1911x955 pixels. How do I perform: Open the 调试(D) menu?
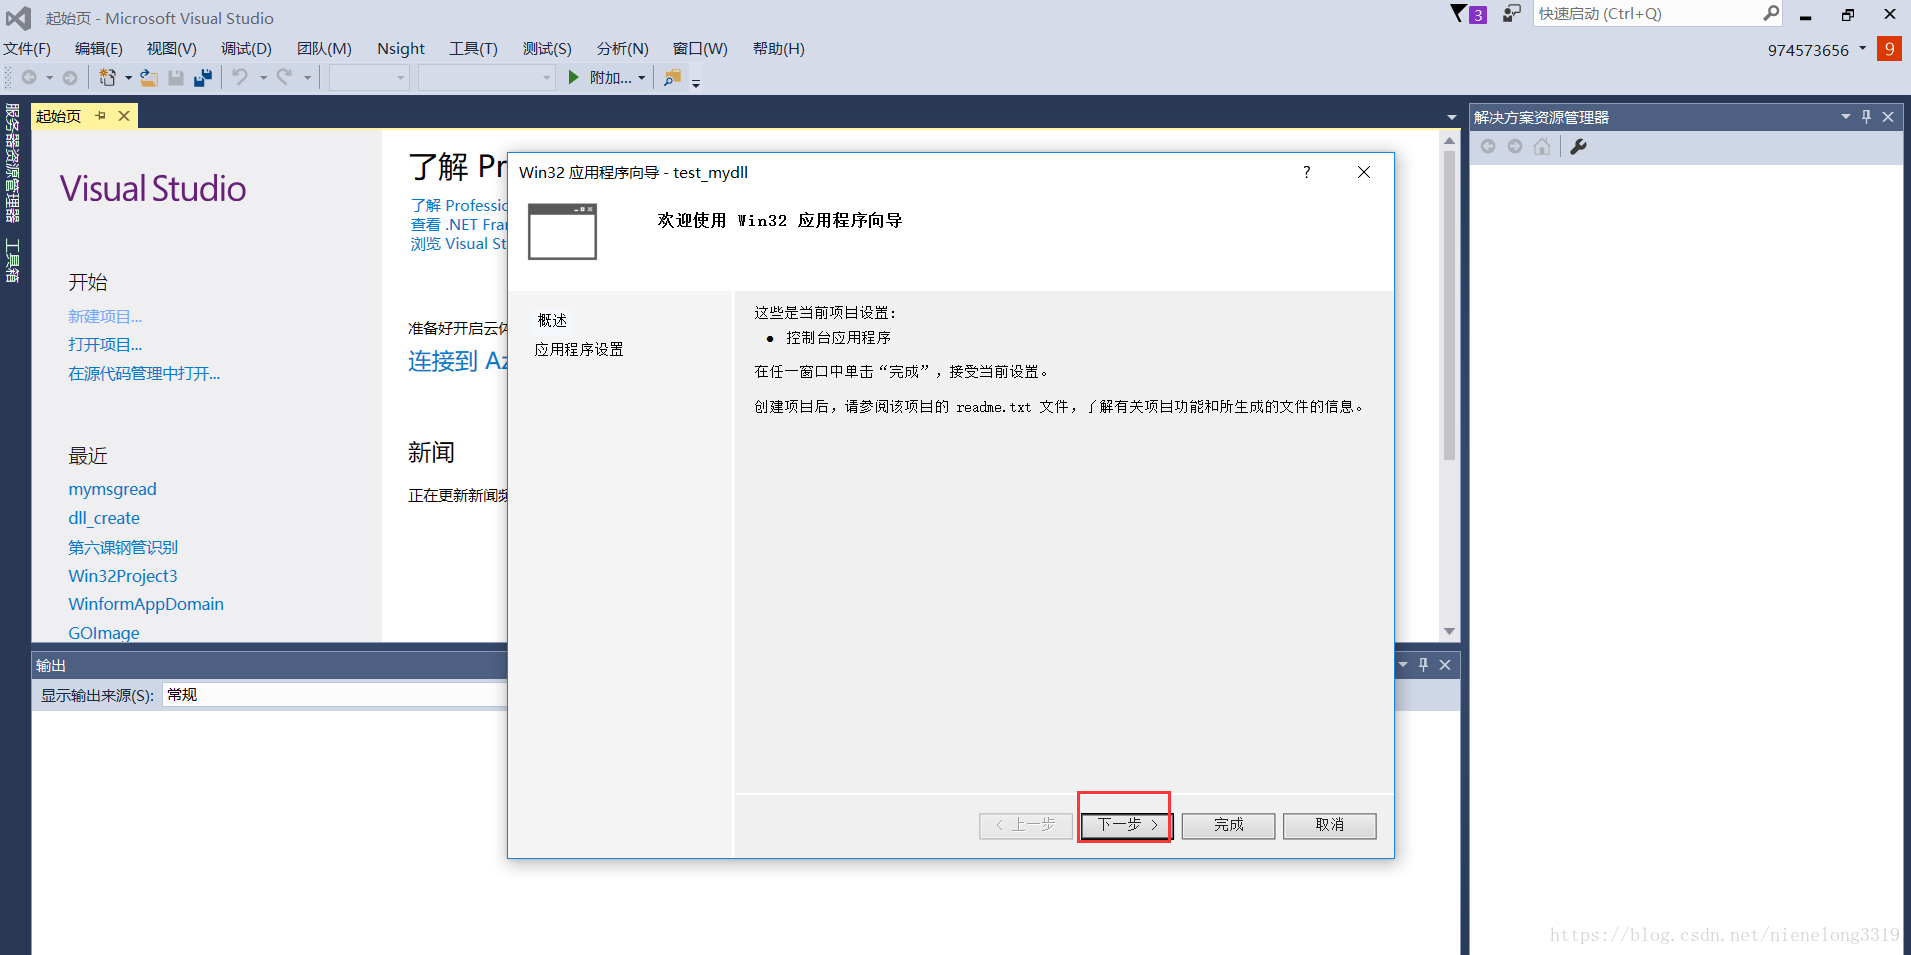(x=246, y=49)
